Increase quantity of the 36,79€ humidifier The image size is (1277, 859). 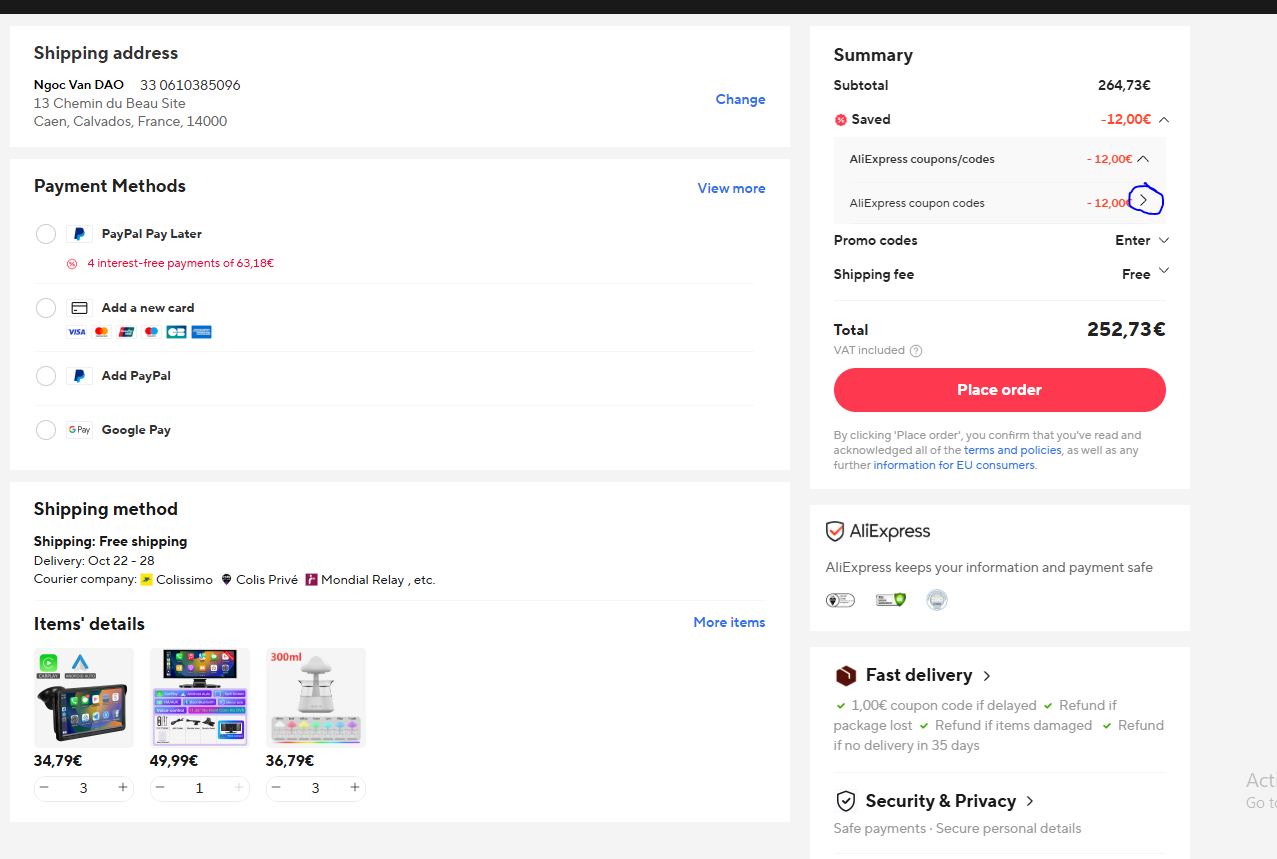pyautogui.click(x=355, y=788)
